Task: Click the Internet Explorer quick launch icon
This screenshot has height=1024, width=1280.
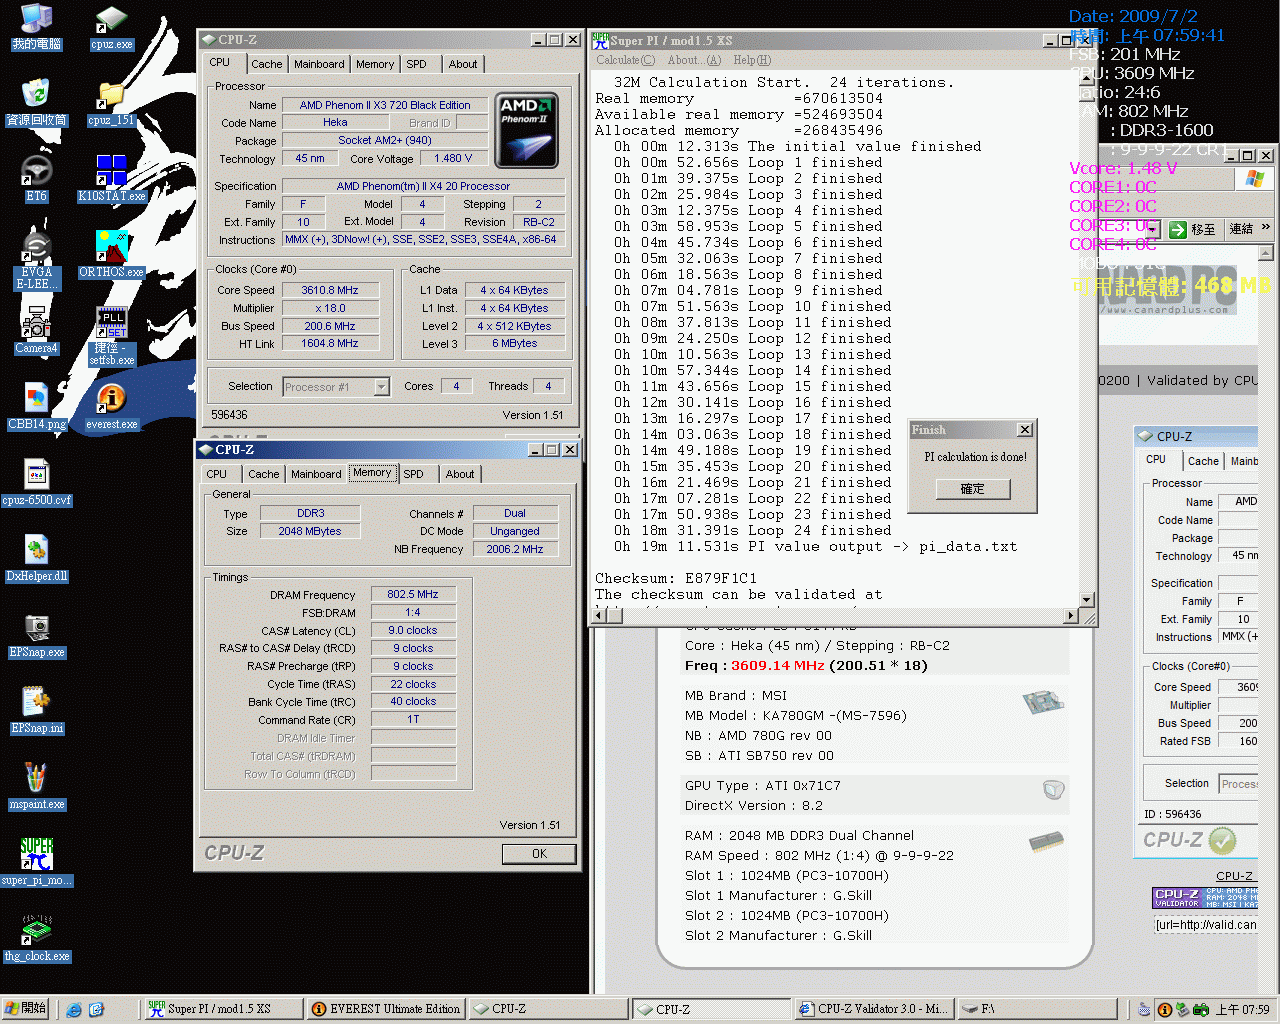Action: [74, 1009]
